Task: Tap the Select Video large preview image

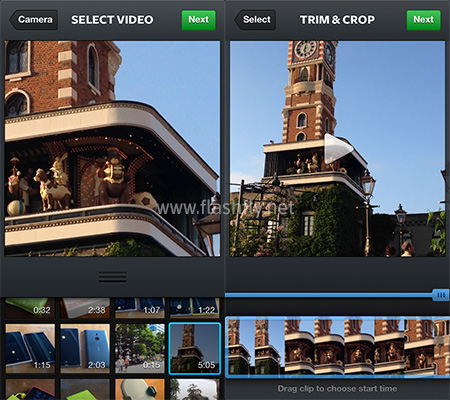Action: (112, 149)
